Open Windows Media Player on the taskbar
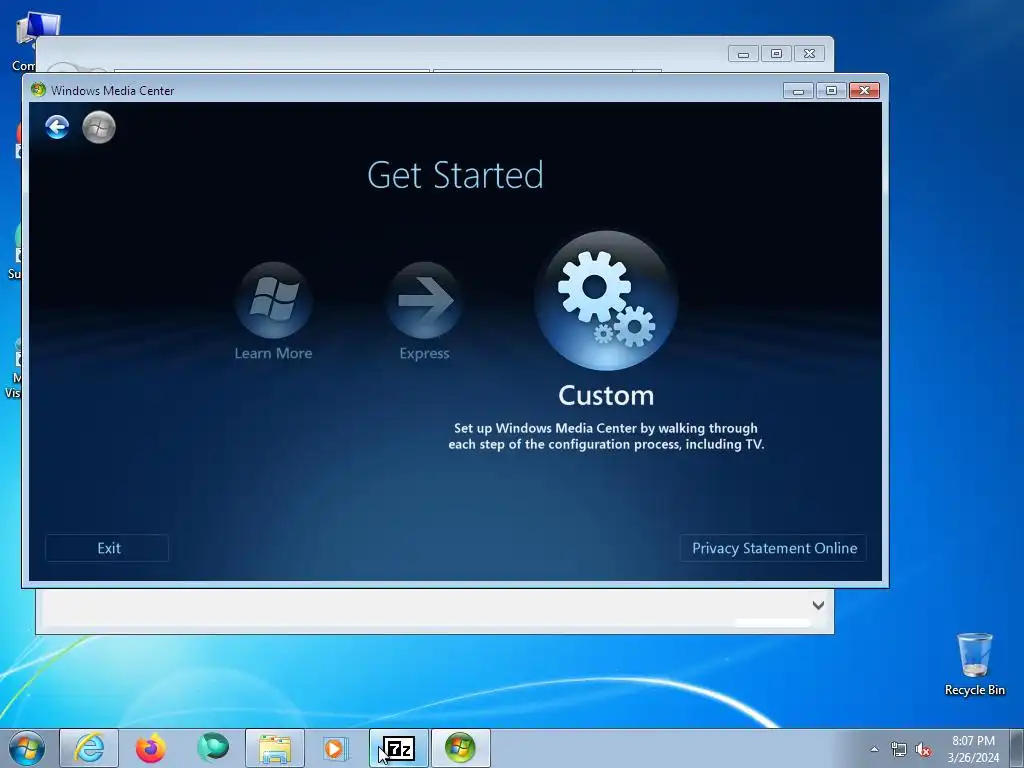1024x768 pixels. pyautogui.click(x=336, y=748)
